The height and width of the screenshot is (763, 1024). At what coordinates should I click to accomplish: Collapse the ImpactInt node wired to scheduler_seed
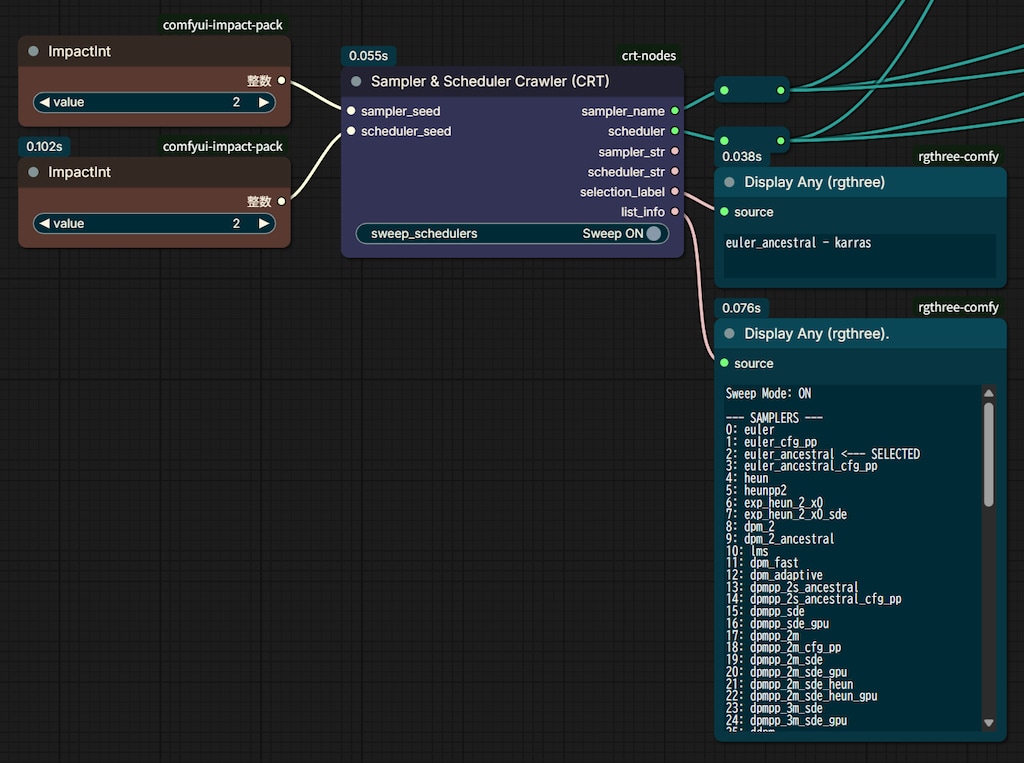click(33, 172)
